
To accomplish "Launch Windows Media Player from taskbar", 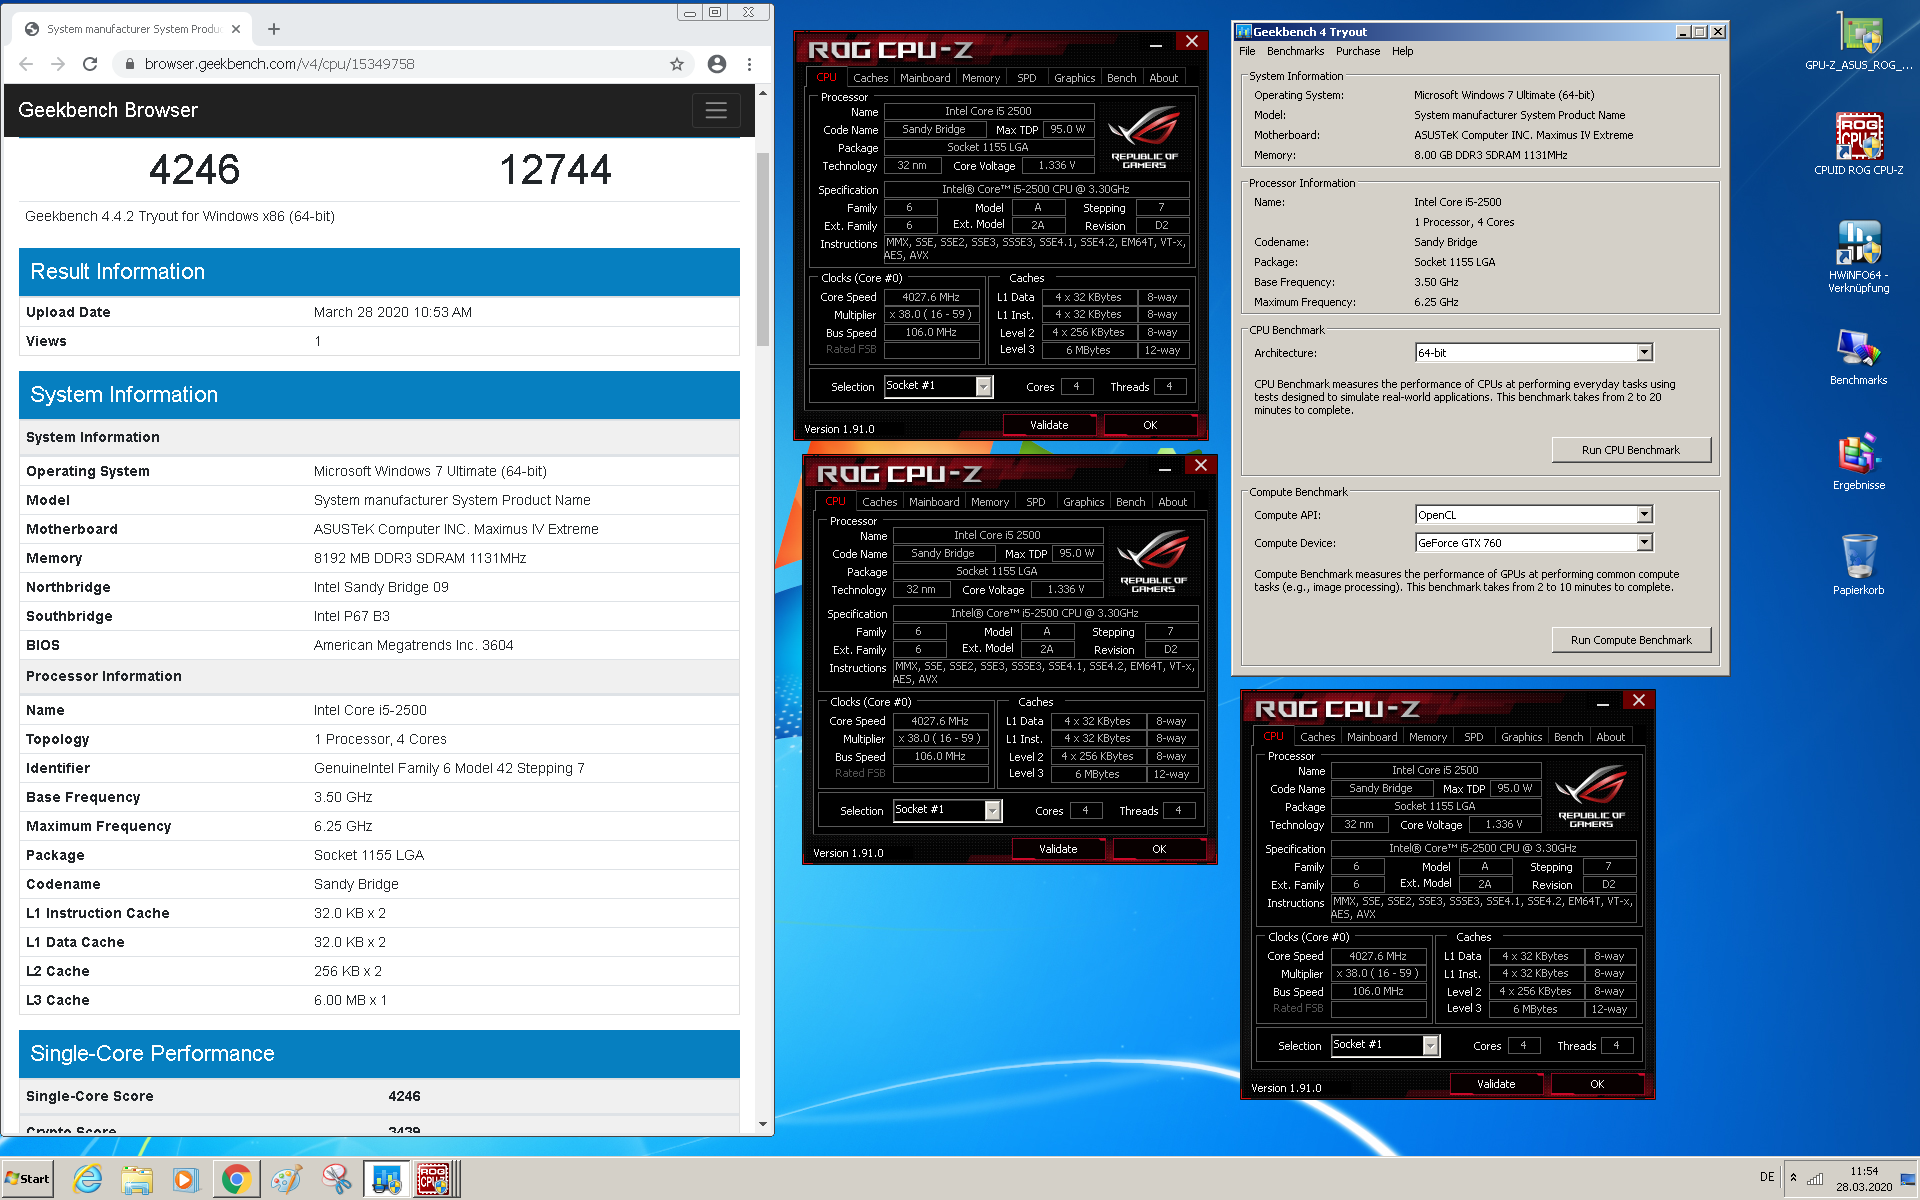I will [186, 1179].
